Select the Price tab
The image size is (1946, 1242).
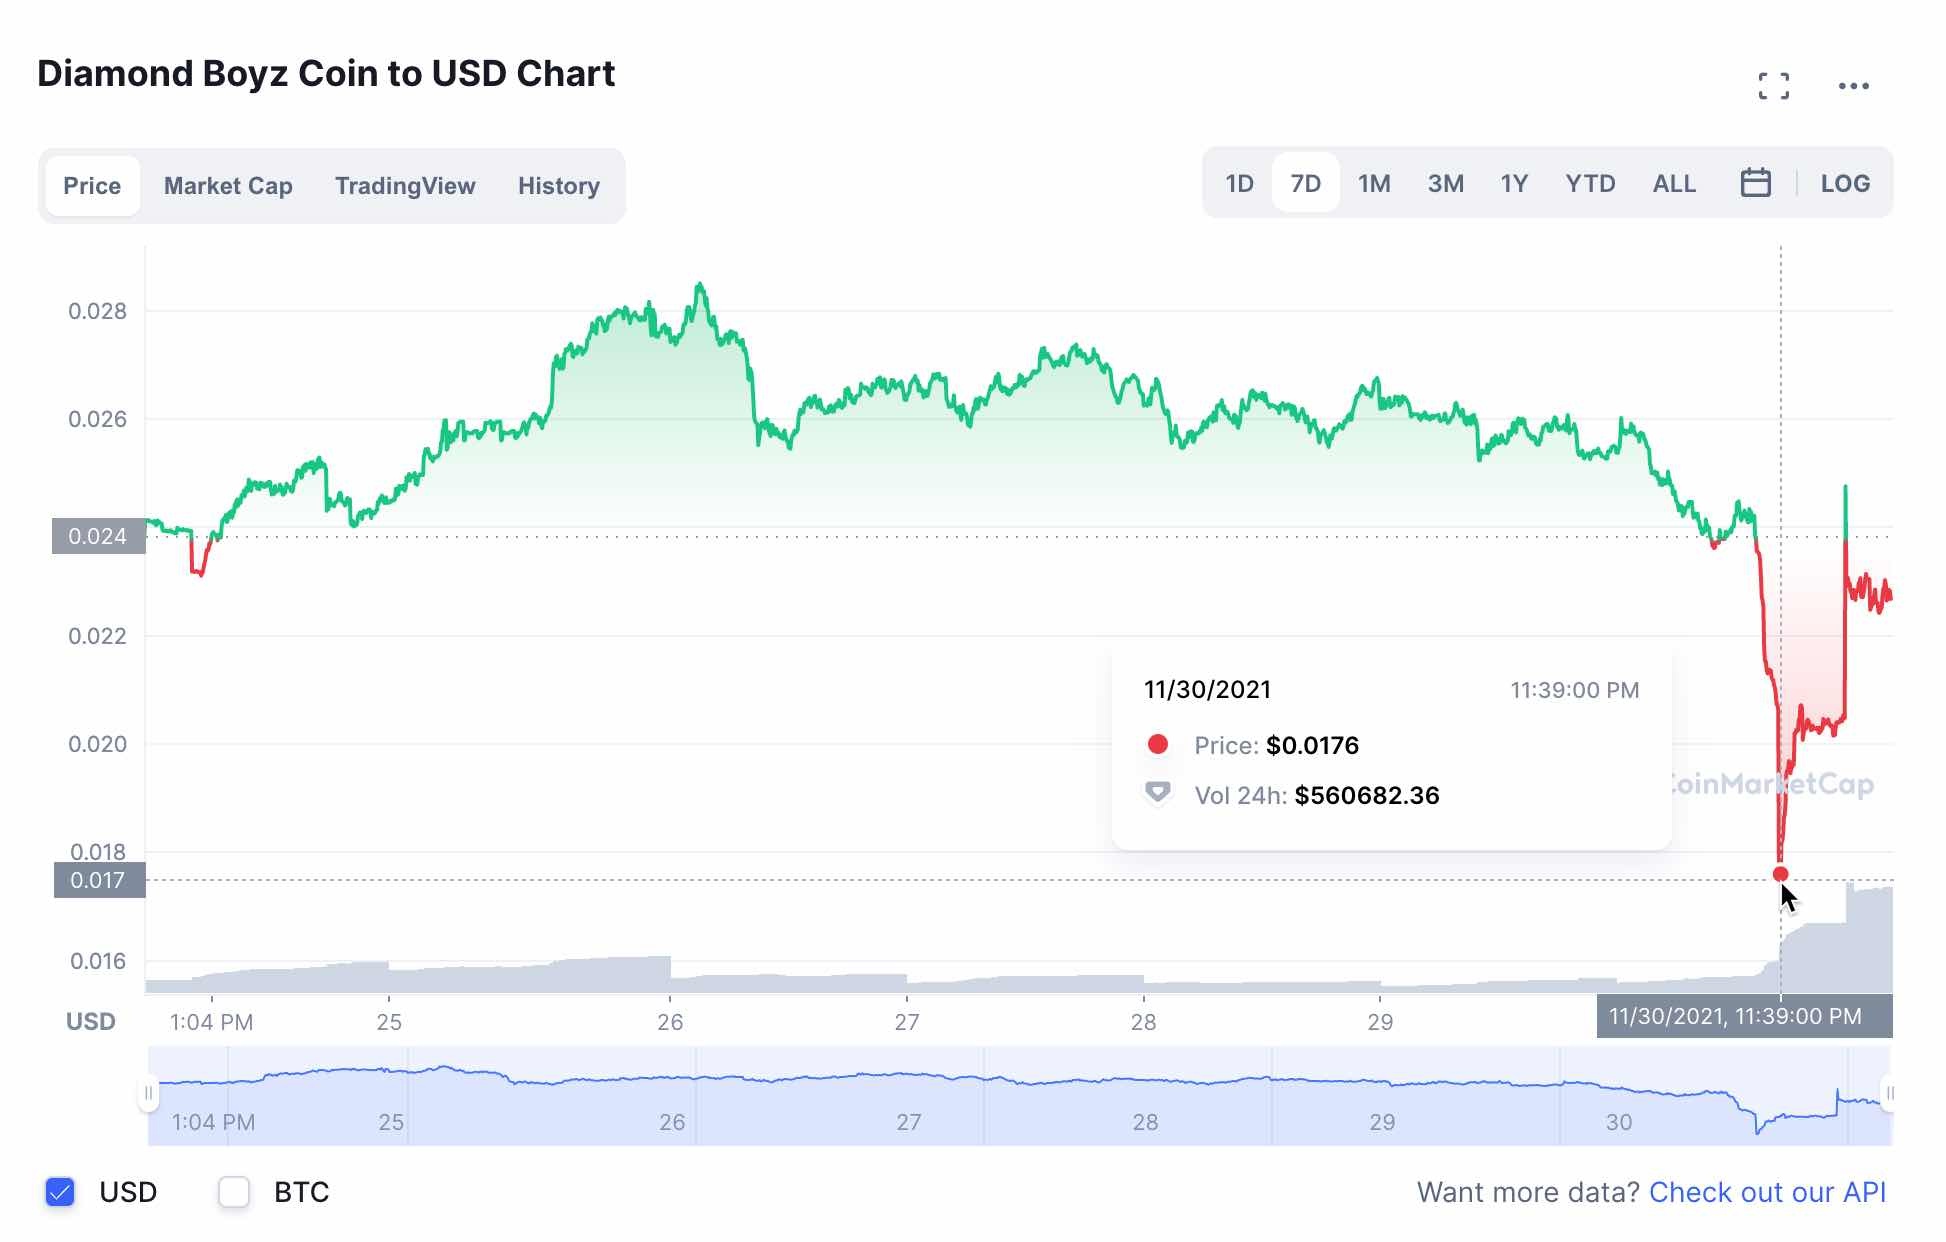pyautogui.click(x=92, y=186)
